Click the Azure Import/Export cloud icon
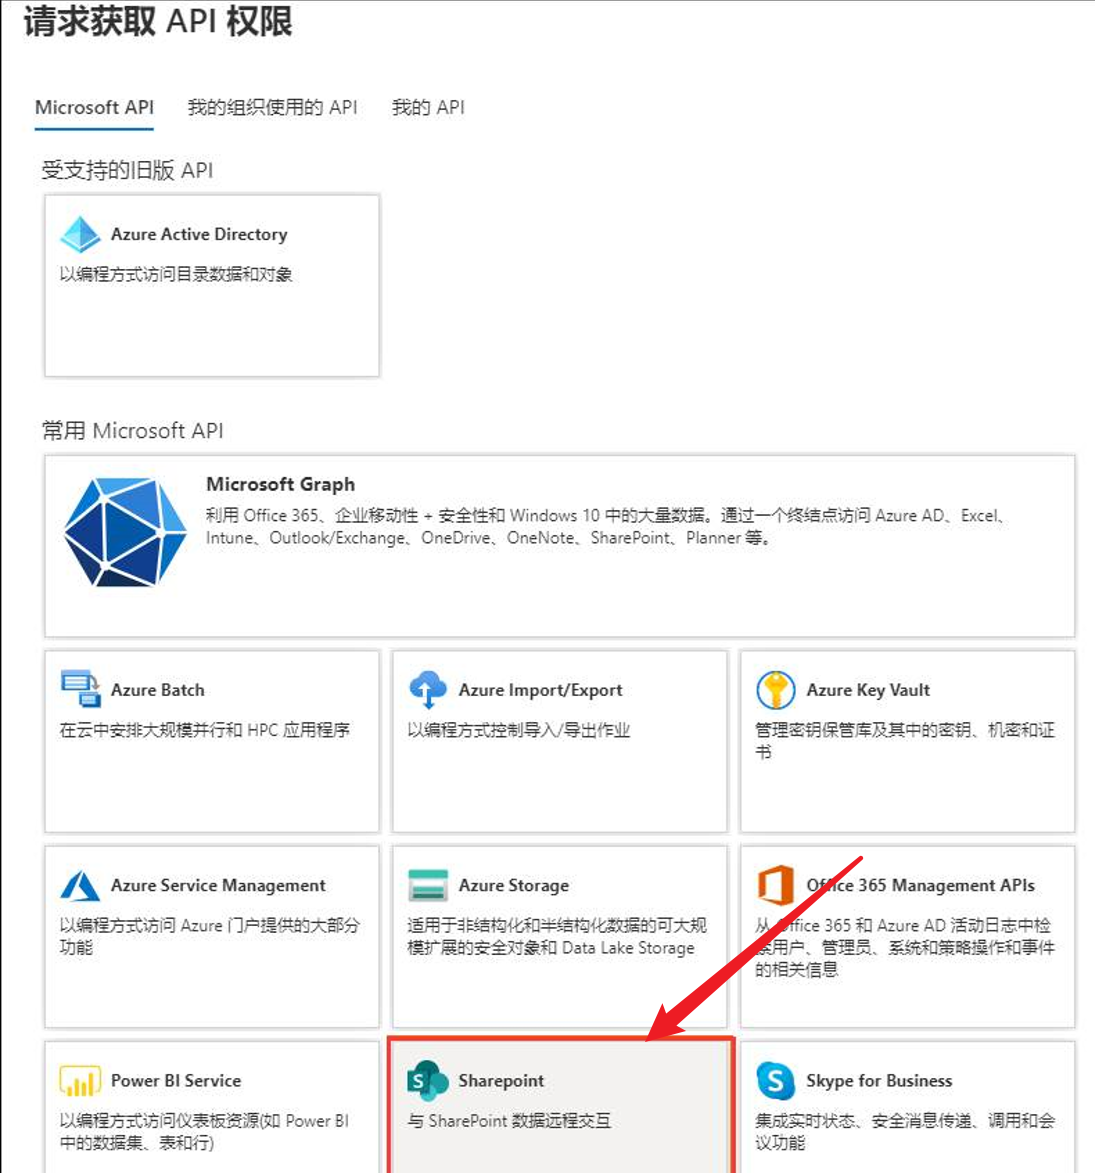Viewport: 1095px width, 1173px height. pyautogui.click(x=428, y=689)
